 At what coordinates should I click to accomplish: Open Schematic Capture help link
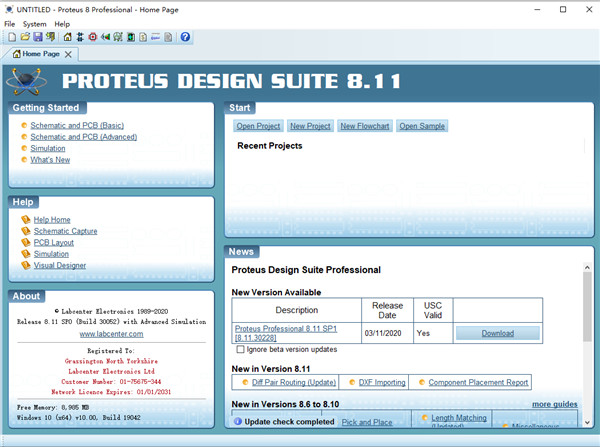pyautogui.click(x=65, y=231)
